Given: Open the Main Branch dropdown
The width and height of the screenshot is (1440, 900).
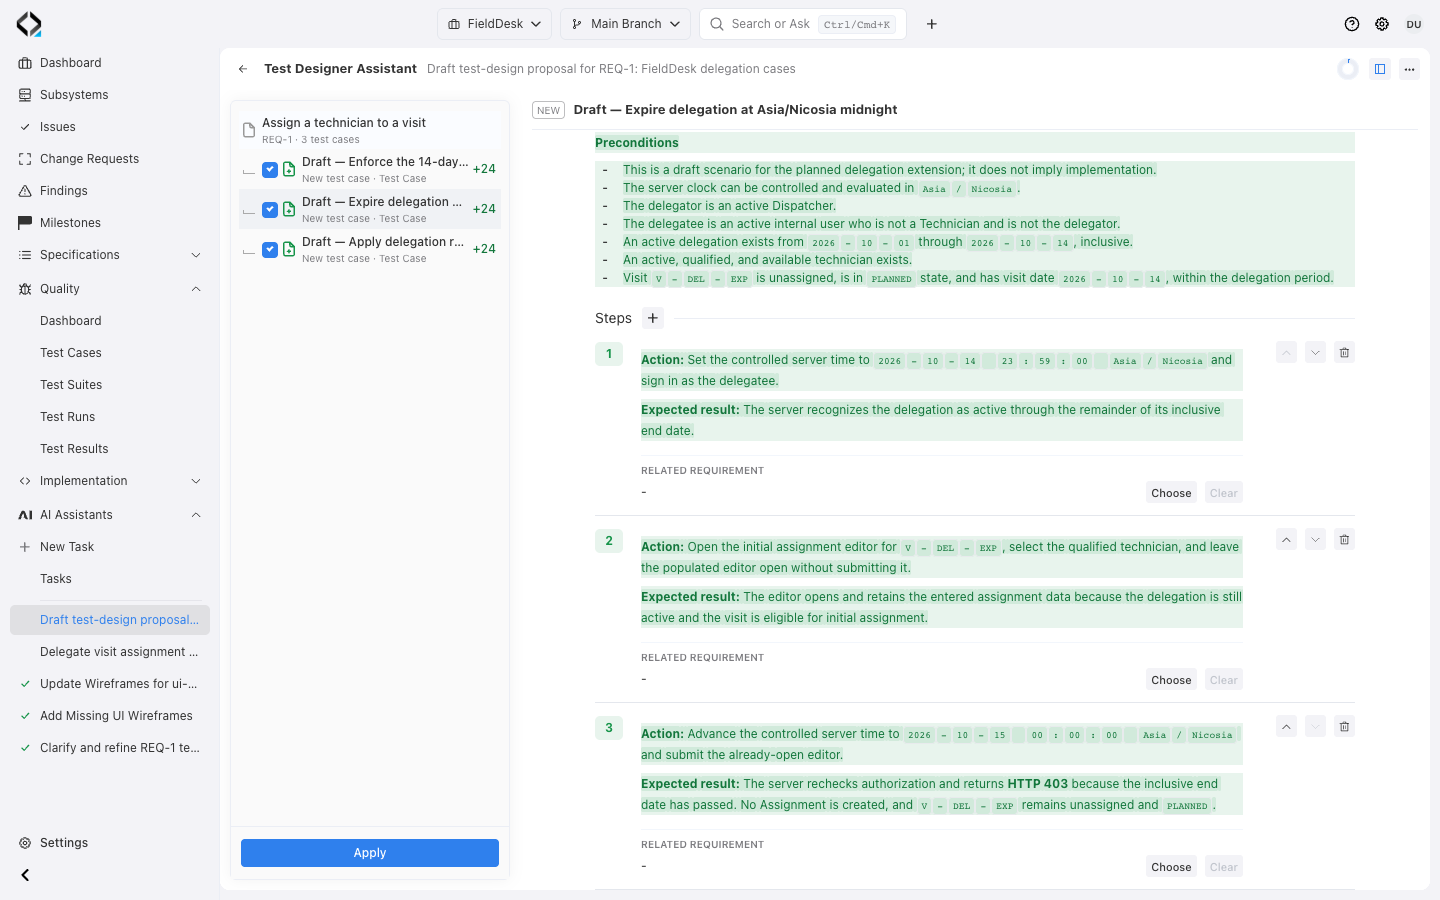Looking at the screenshot, I should tap(625, 24).
